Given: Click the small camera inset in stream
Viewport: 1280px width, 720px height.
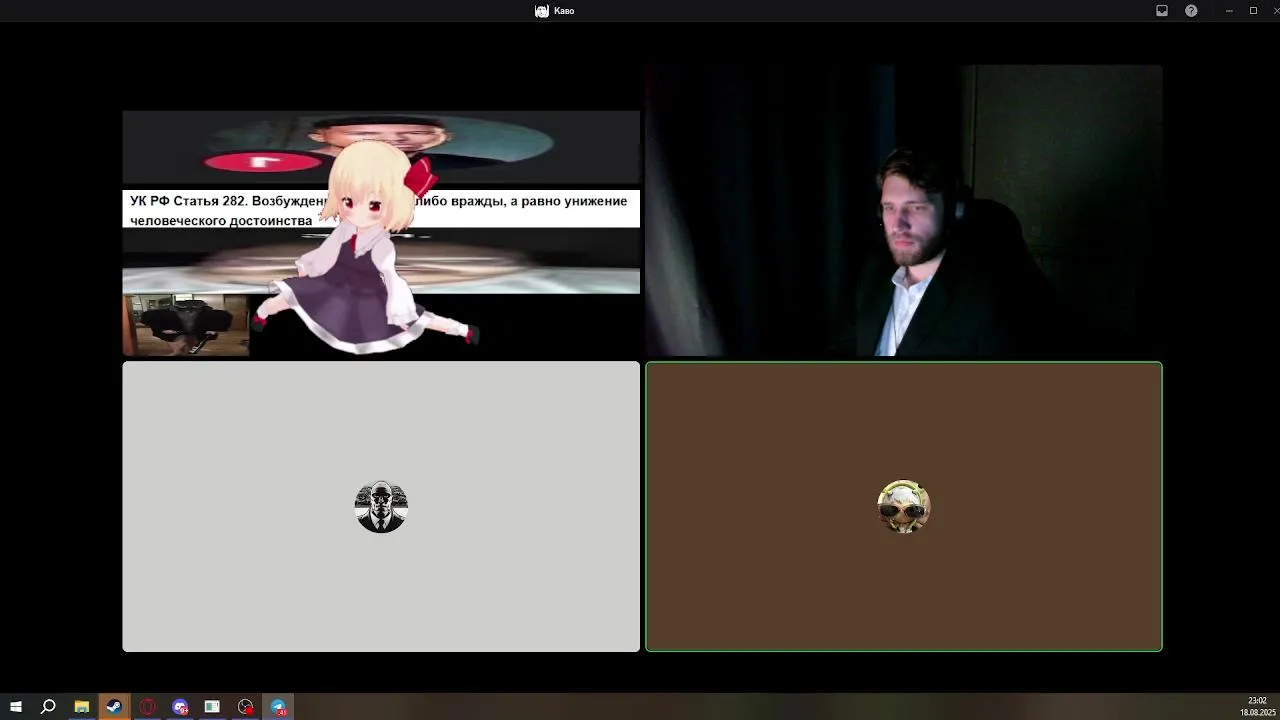Looking at the screenshot, I should click(x=186, y=325).
